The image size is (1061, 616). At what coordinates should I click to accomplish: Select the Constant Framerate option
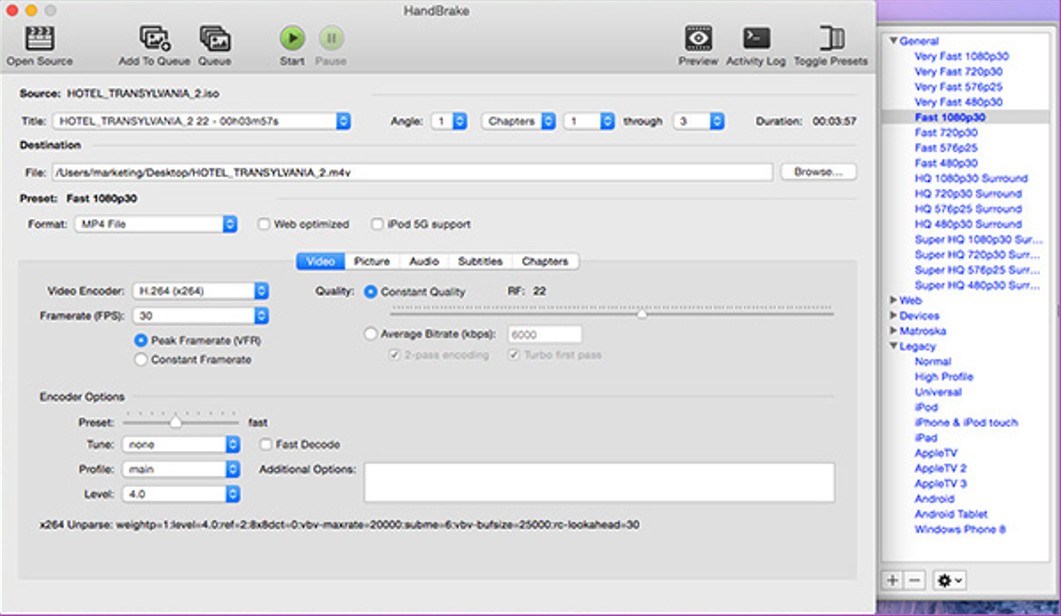[x=141, y=359]
